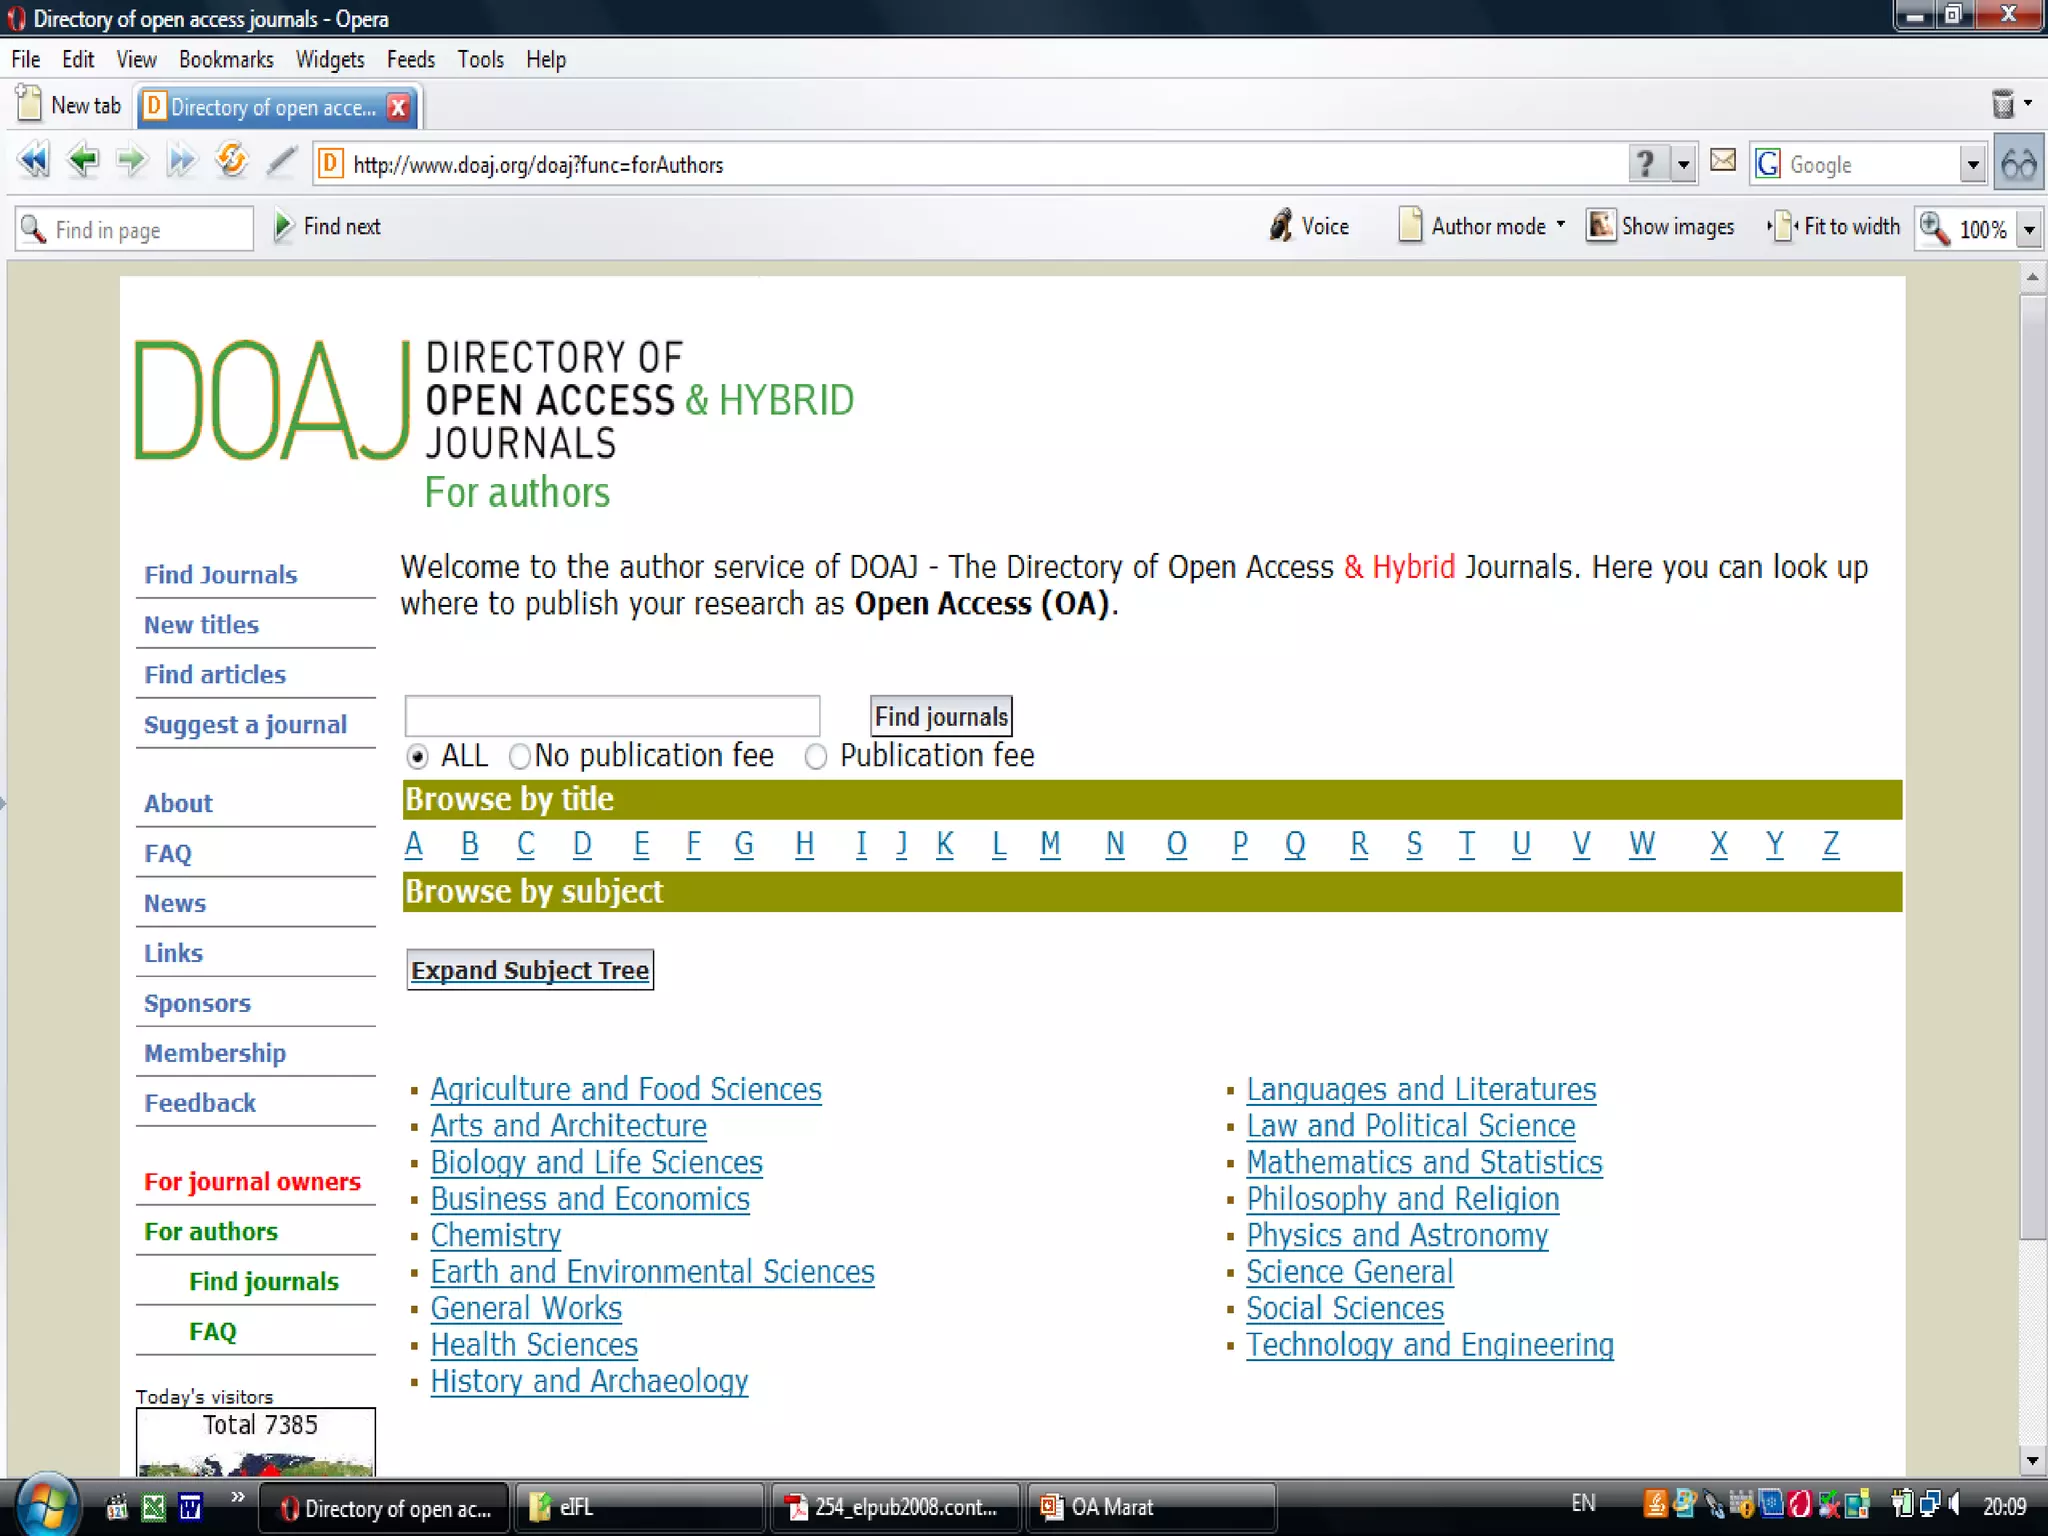Click the Rewind navigation icon
This screenshot has width=2048, height=1536.
pos(34,161)
